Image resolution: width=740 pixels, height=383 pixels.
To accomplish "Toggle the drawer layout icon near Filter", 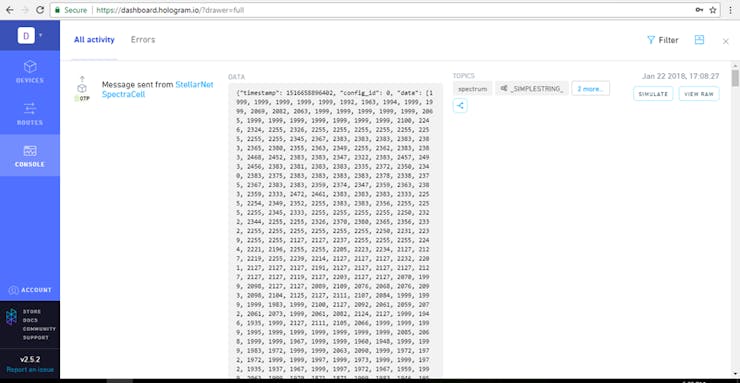I will click(699, 40).
